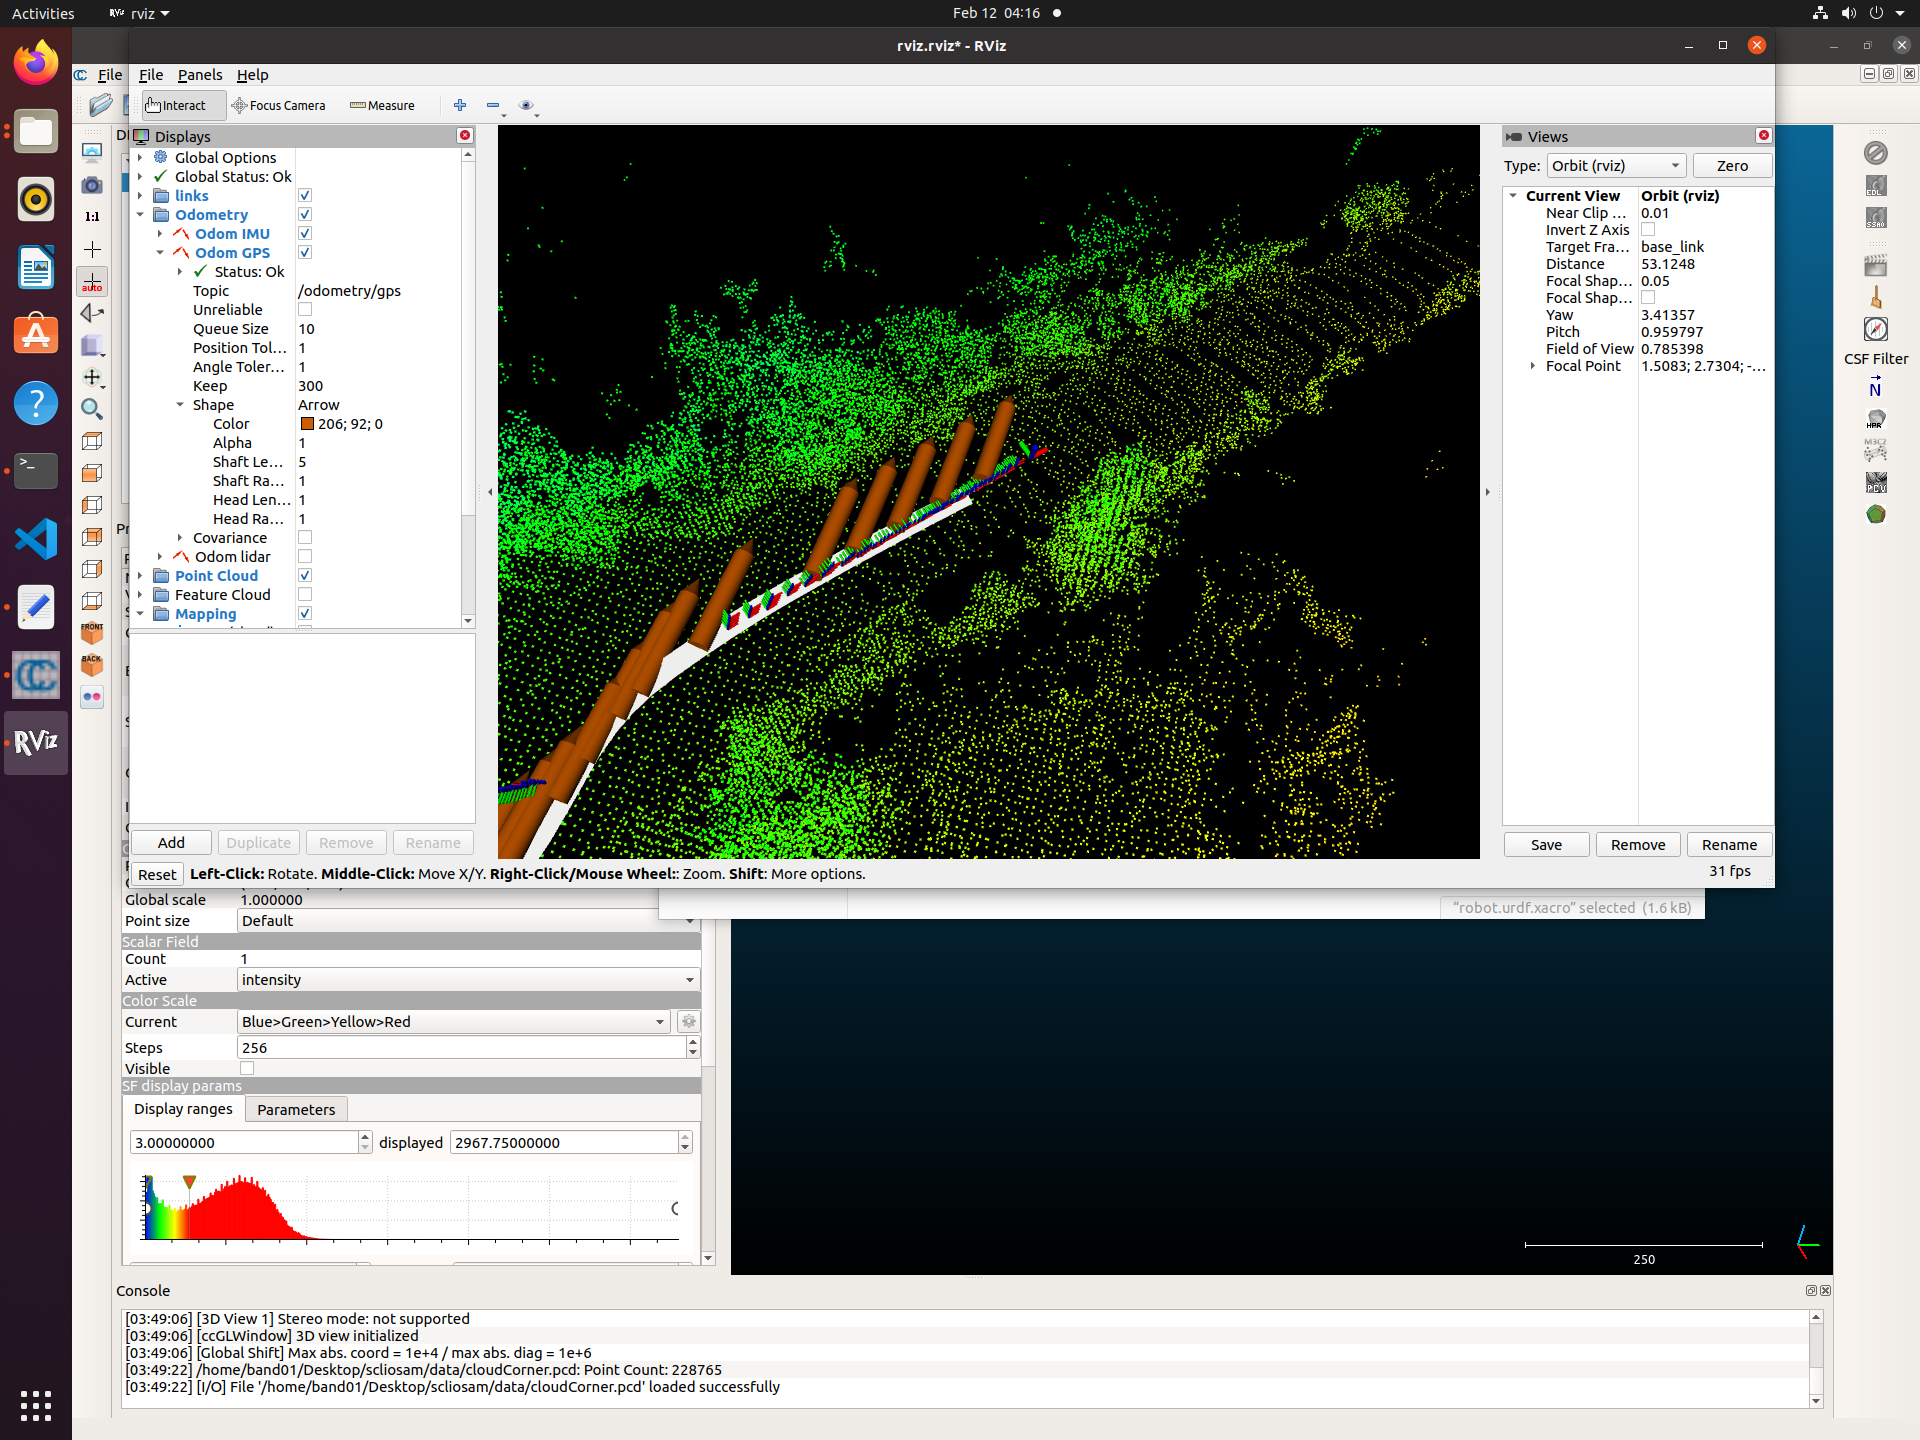Enable the Feature Cloud display
The height and width of the screenshot is (1440, 1920).
coord(305,594)
